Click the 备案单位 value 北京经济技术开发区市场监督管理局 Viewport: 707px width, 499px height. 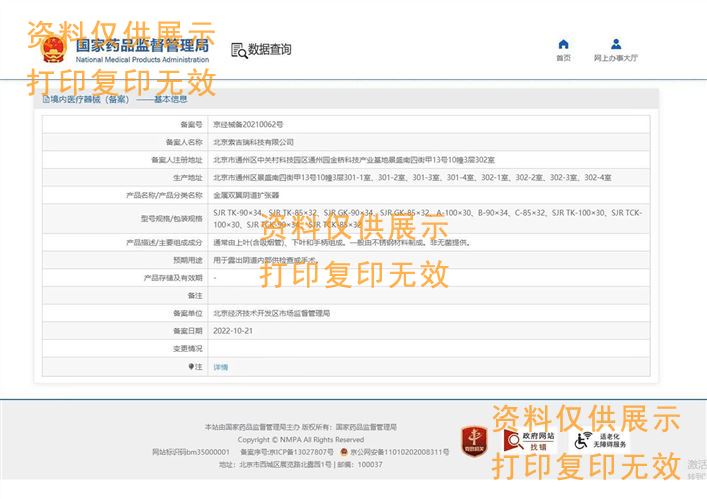click(x=271, y=313)
